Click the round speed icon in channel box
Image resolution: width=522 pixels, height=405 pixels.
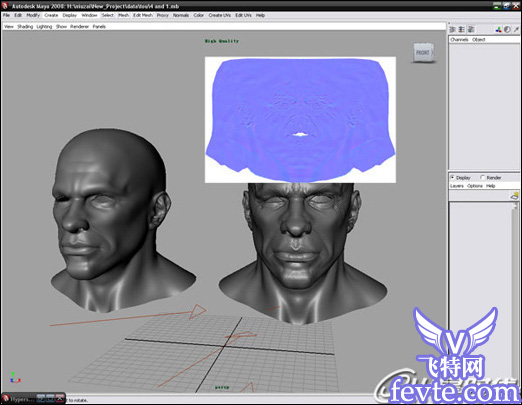[507, 30]
